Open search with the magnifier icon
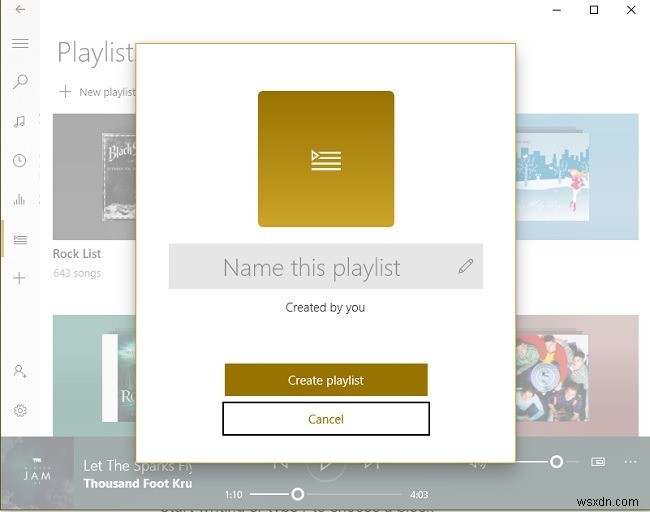Screen dimensions: 650x512 (x=20, y=82)
